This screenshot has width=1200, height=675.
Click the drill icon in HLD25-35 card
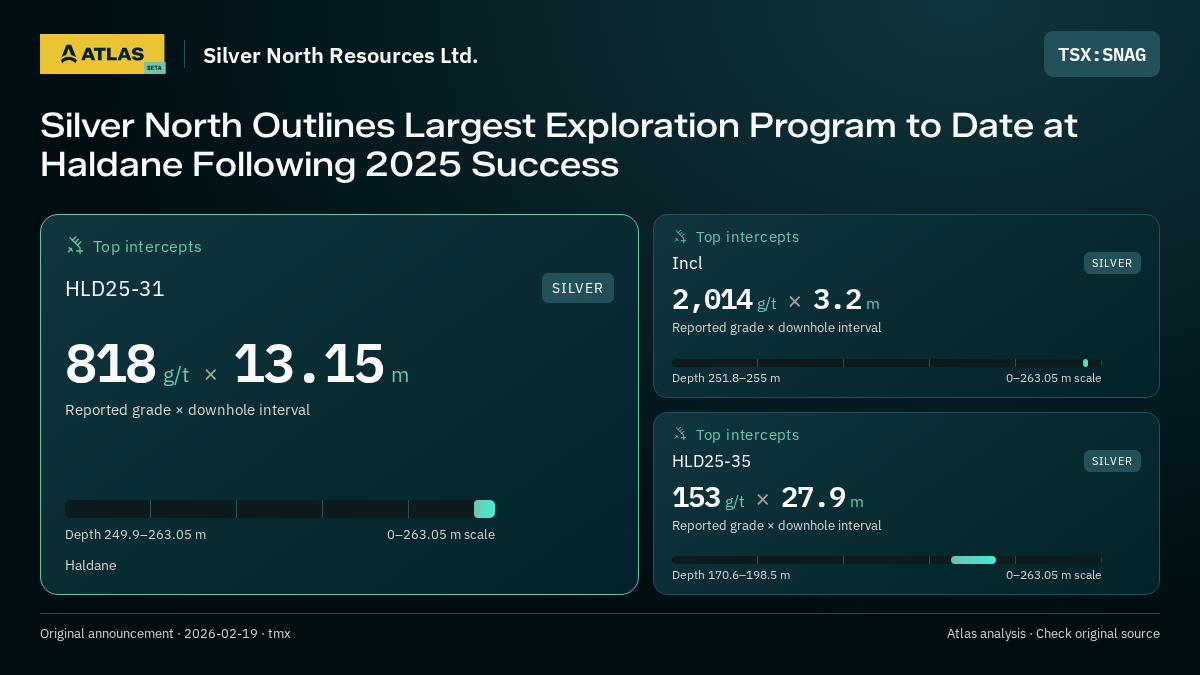pyautogui.click(x=680, y=434)
